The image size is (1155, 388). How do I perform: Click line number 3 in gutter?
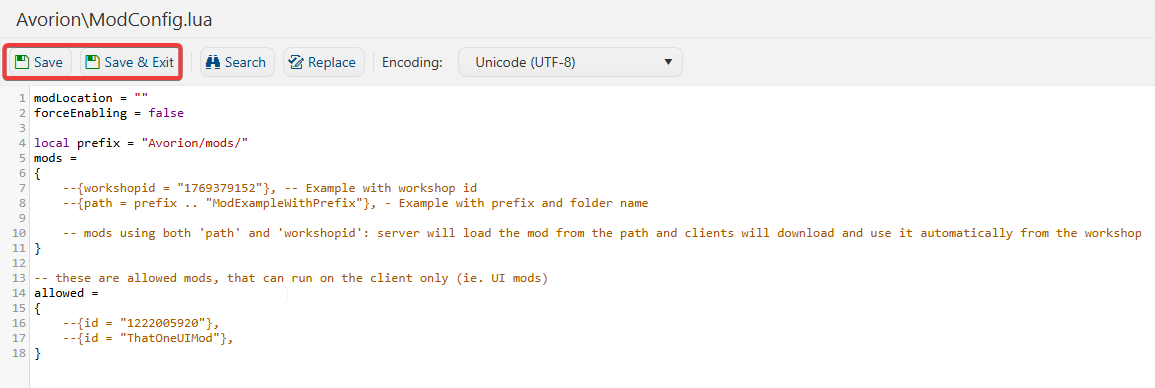(23, 128)
